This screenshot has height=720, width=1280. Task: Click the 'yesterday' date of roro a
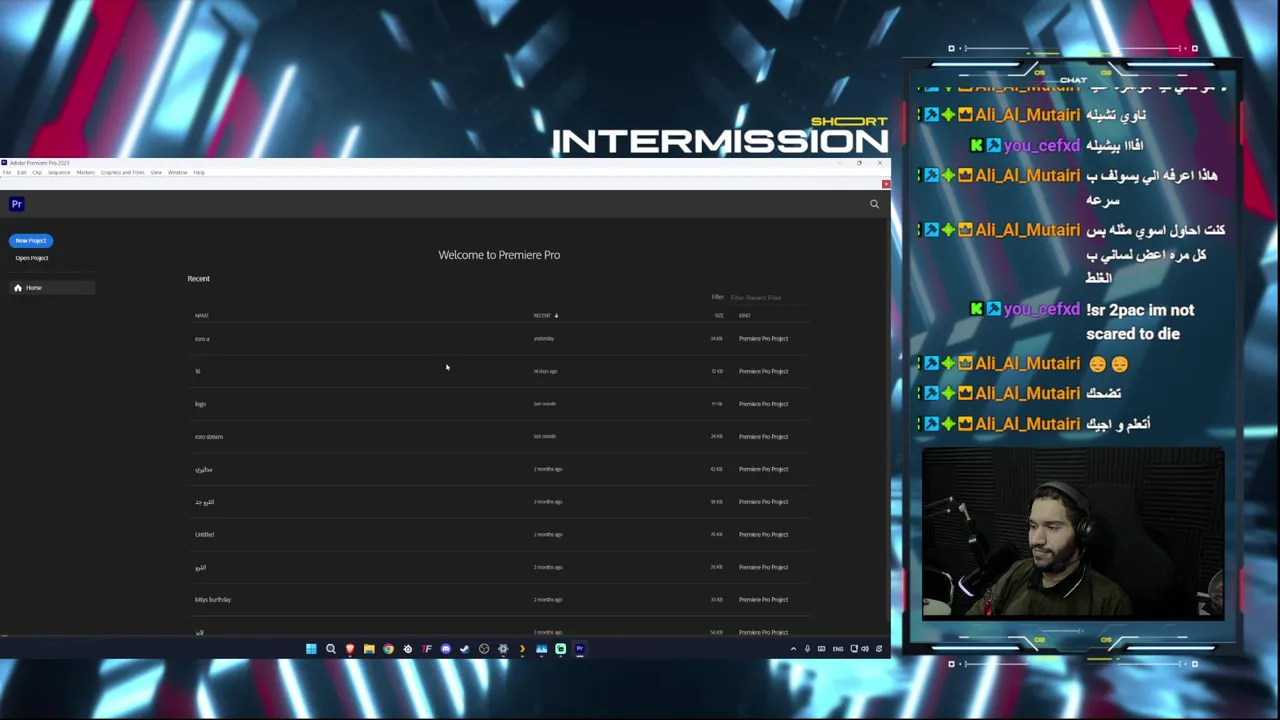[x=543, y=339]
